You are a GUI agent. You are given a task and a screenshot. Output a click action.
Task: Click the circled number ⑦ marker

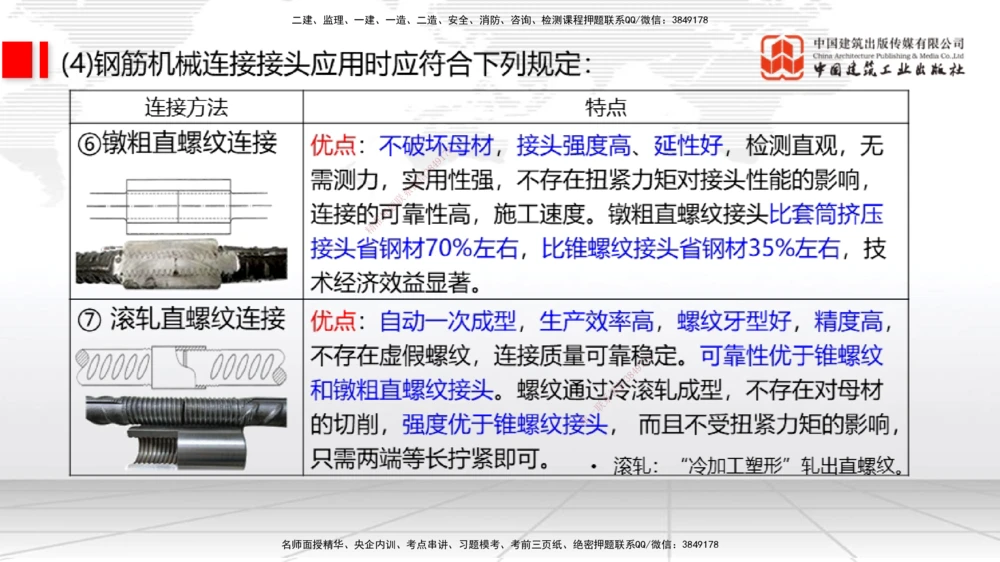click(x=88, y=319)
